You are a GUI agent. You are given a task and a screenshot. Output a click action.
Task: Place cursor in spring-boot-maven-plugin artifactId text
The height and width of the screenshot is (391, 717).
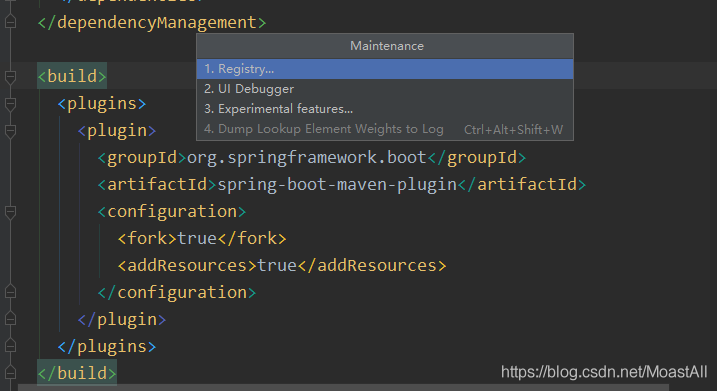337,184
